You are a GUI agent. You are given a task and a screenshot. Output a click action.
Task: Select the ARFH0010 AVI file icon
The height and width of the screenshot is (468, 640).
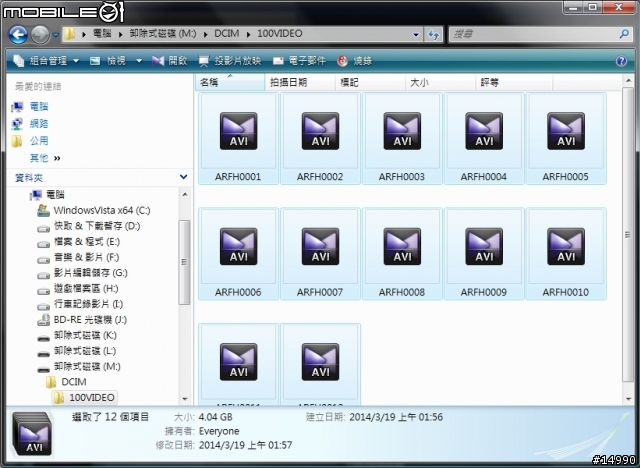[566, 246]
